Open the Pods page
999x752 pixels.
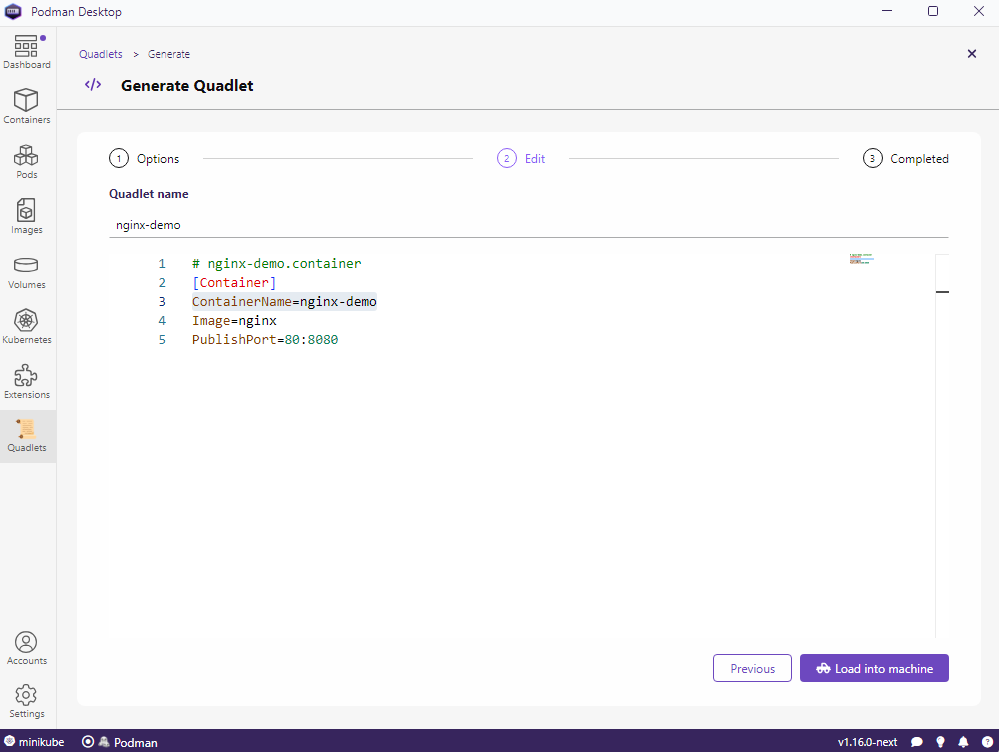point(27,161)
